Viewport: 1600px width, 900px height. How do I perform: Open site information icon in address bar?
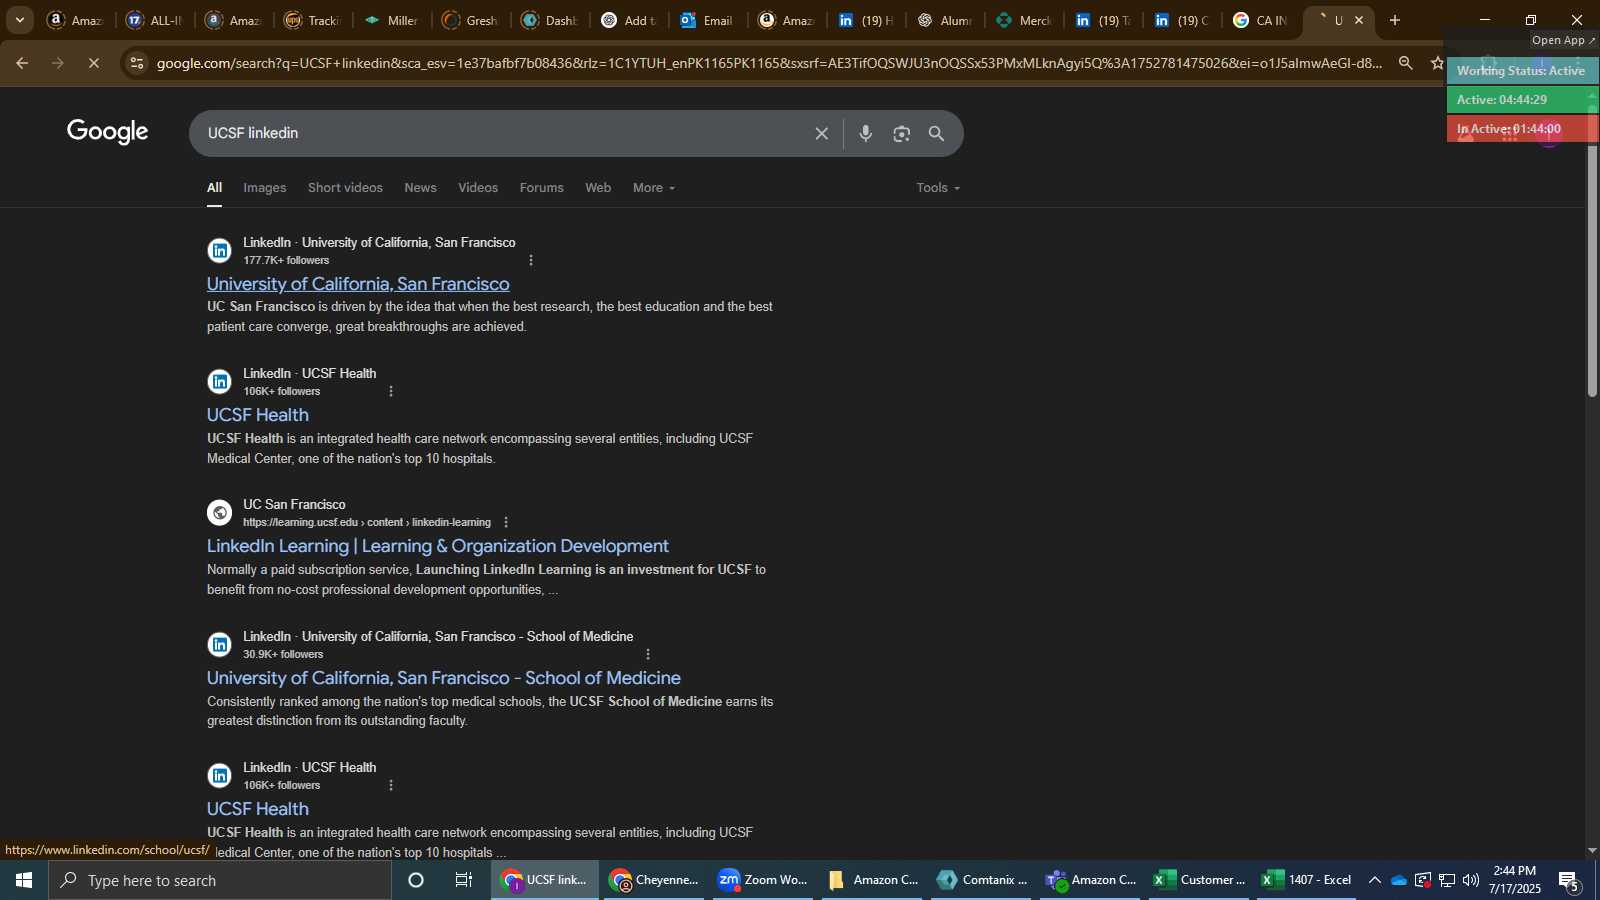(x=137, y=63)
